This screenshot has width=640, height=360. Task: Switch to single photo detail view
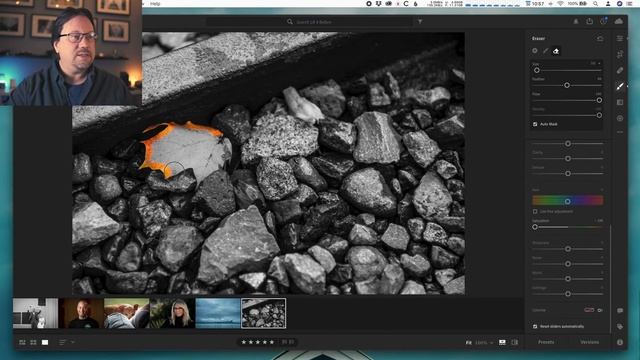pyautogui.click(x=45, y=342)
